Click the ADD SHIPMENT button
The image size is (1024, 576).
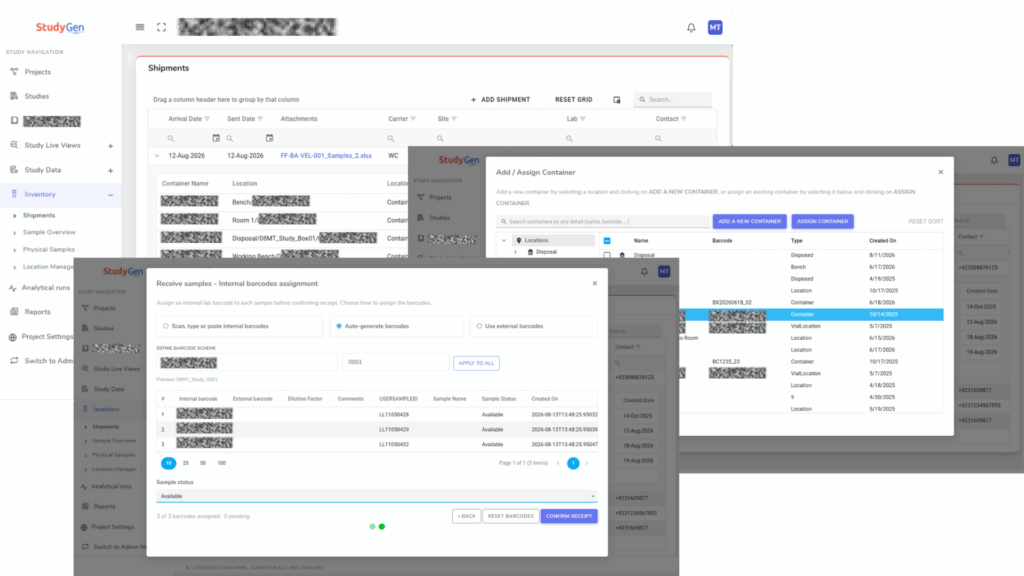click(500, 100)
